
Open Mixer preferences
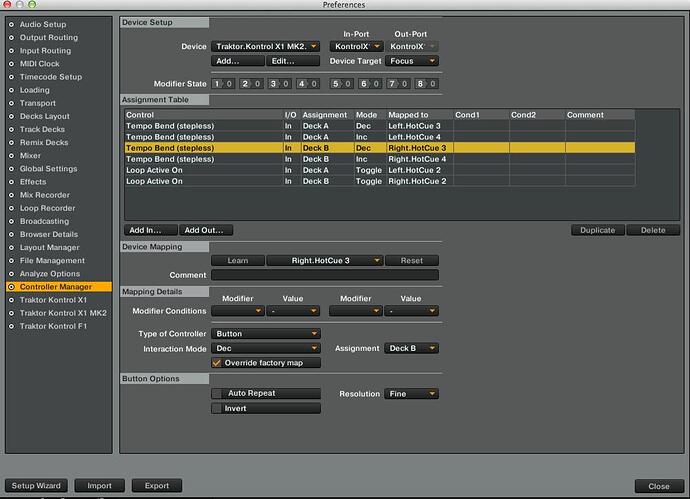pyautogui.click(x=30, y=155)
